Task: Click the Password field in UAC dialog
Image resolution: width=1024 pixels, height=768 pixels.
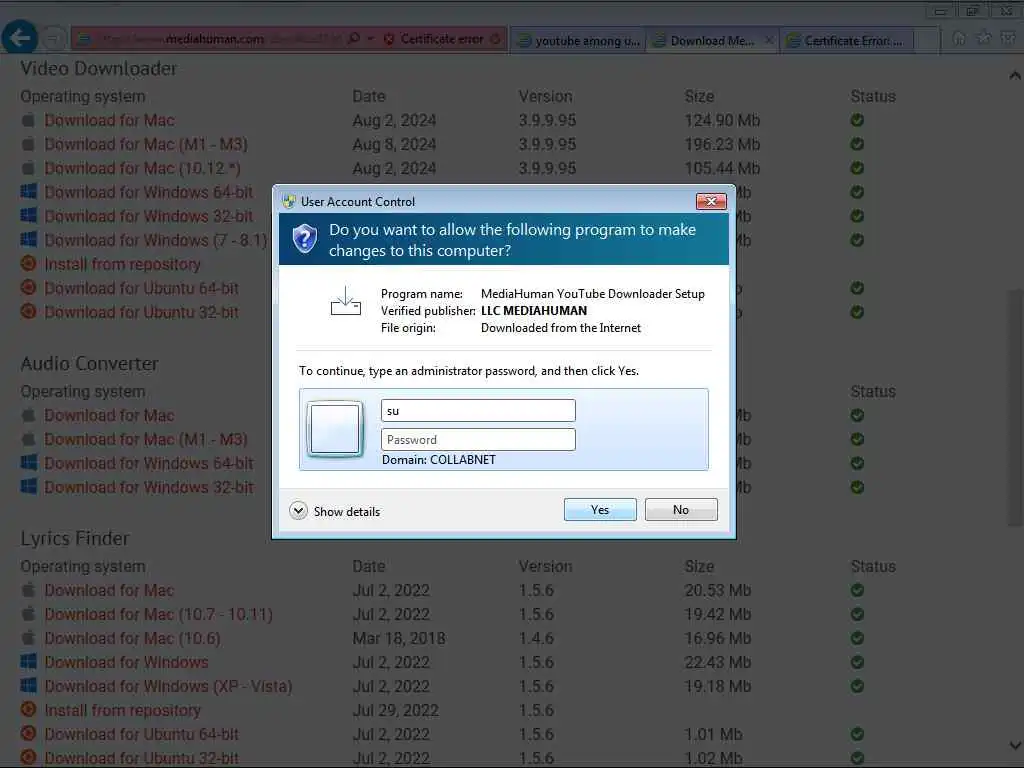Action: pyautogui.click(x=478, y=440)
